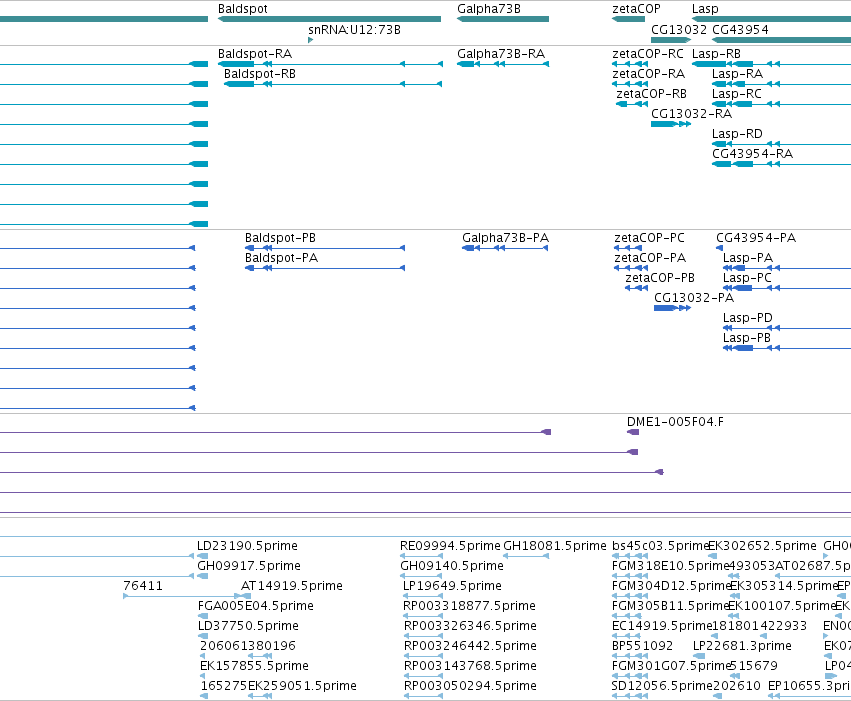Open the 206061380196 feature label
Viewport: 851px width, 701px height.
tap(247, 646)
